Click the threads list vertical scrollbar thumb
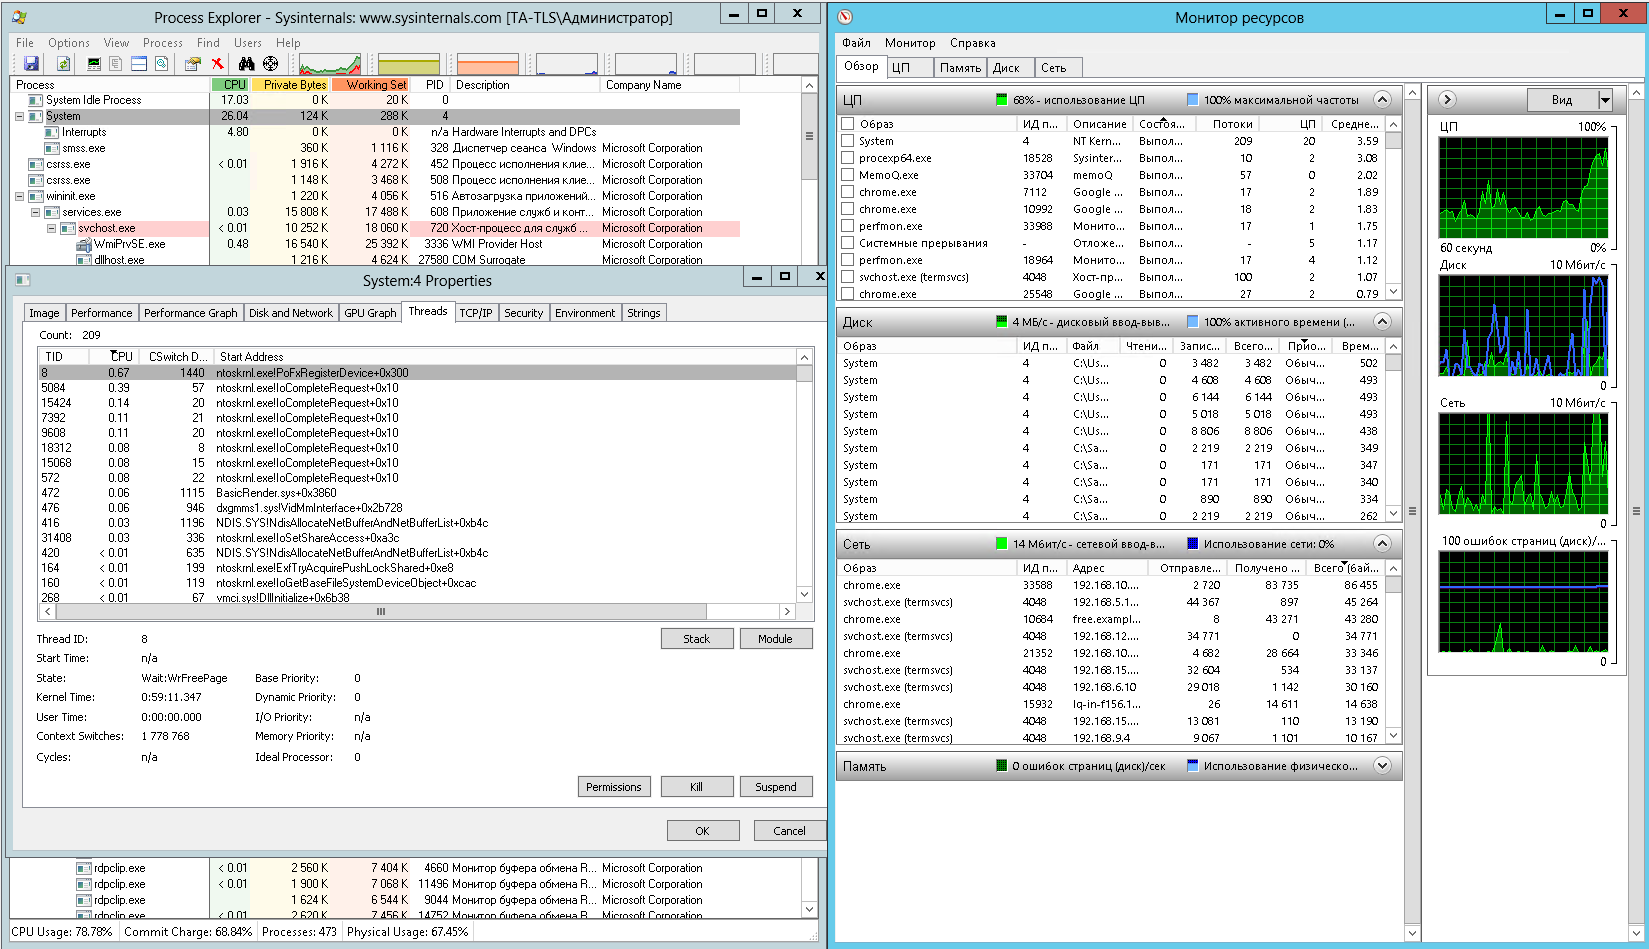This screenshot has height=949, width=1649. tap(804, 373)
